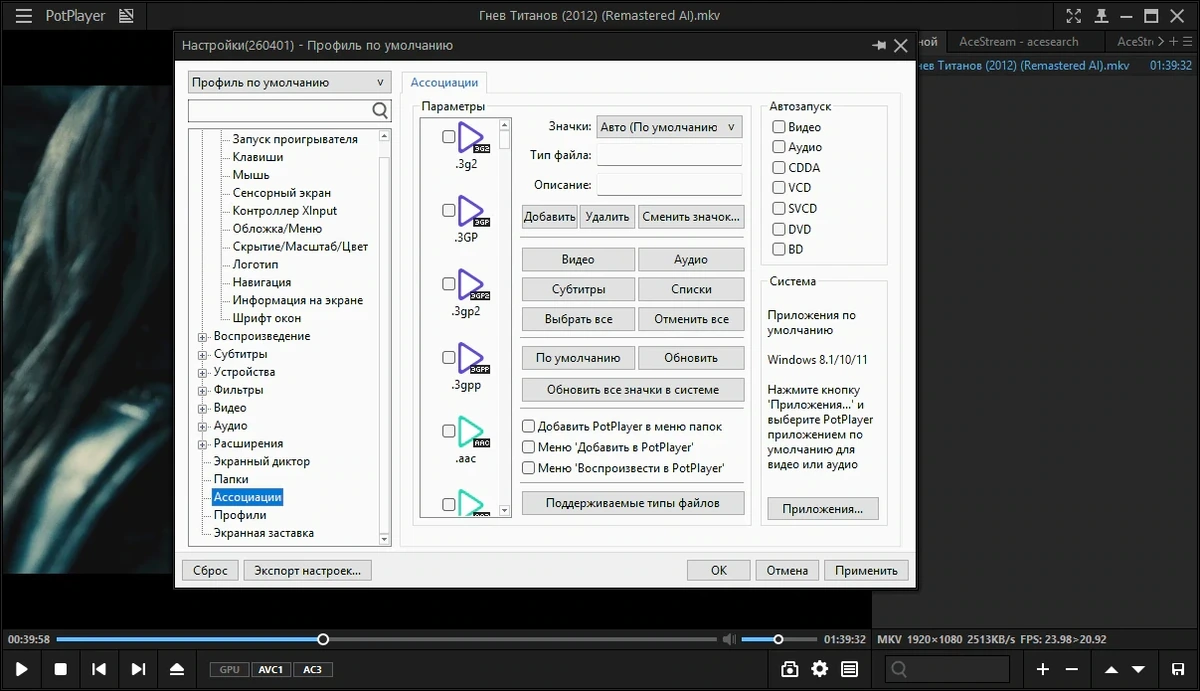1200x691 pixels.
Task: Click the 'Обновить все значки в системе' button
Action: [x=633, y=390]
